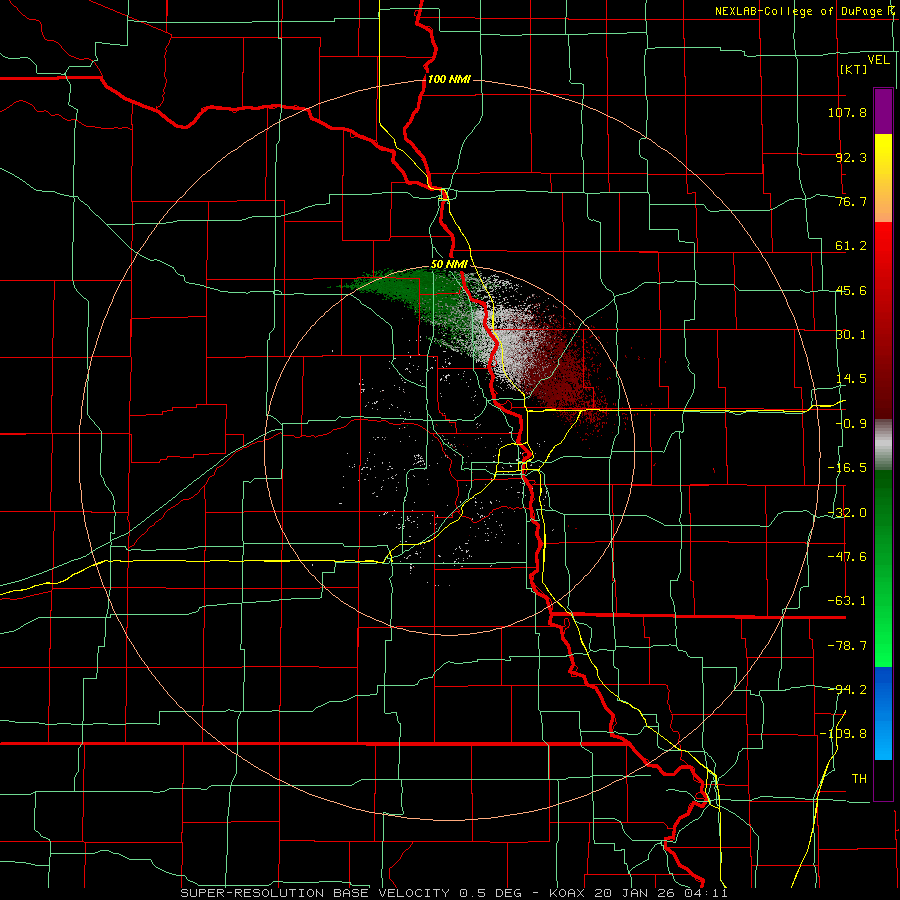Pick the purple segment of the color bar
The image size is (900, 900).
(883, 111)
